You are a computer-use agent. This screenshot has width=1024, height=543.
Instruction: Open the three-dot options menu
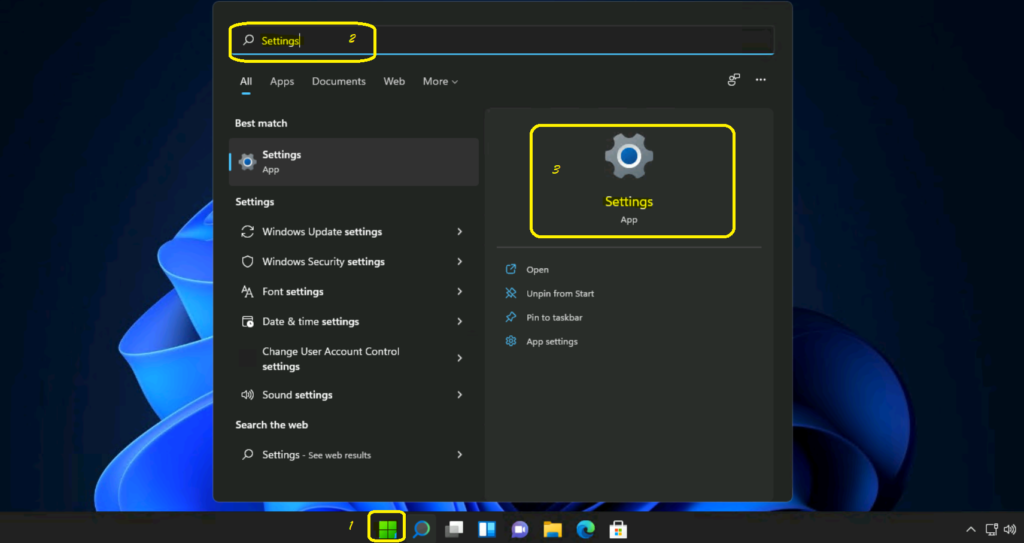(761, 80)
